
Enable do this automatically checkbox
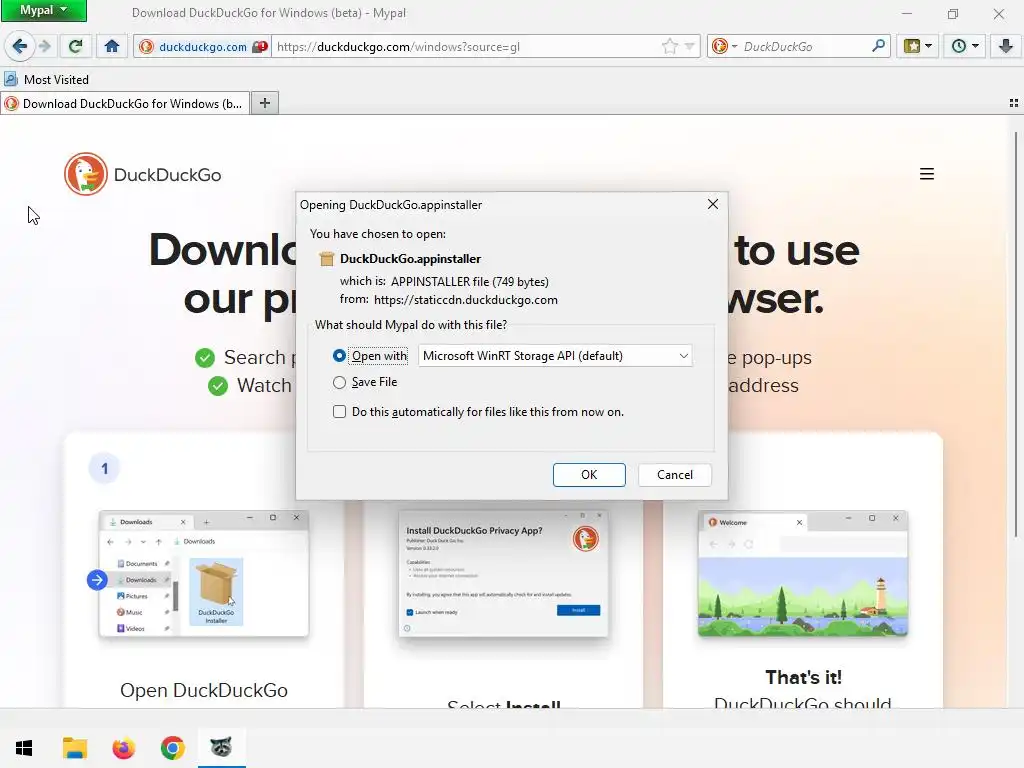pyautogui.click(x=339, y=411)
